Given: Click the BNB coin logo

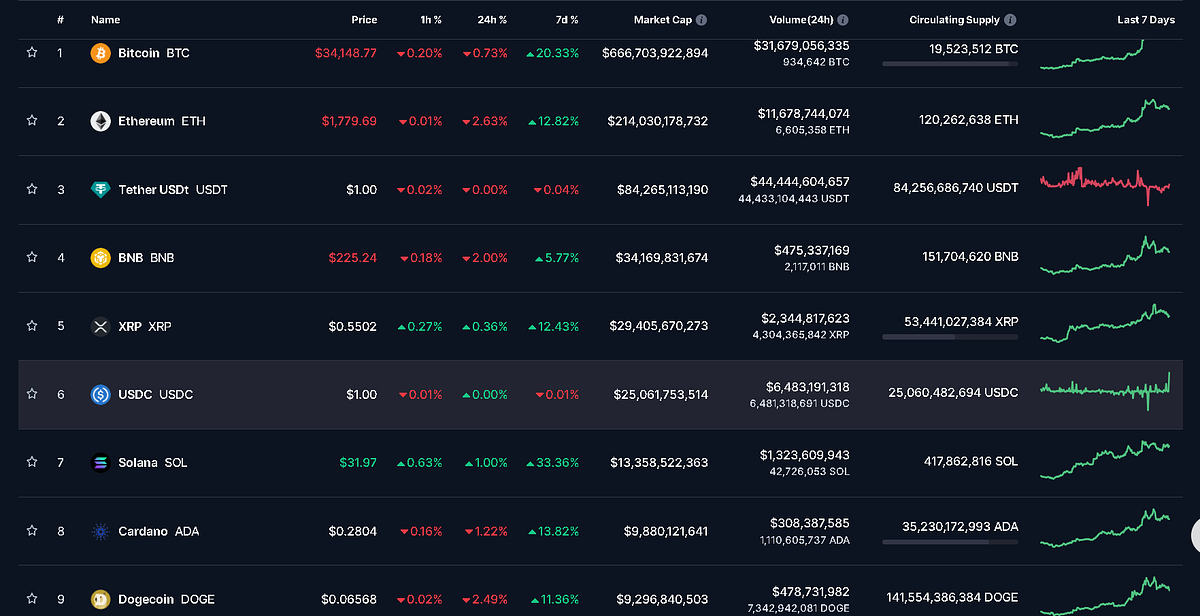Looking at the screenshot, I should point(99,257).
